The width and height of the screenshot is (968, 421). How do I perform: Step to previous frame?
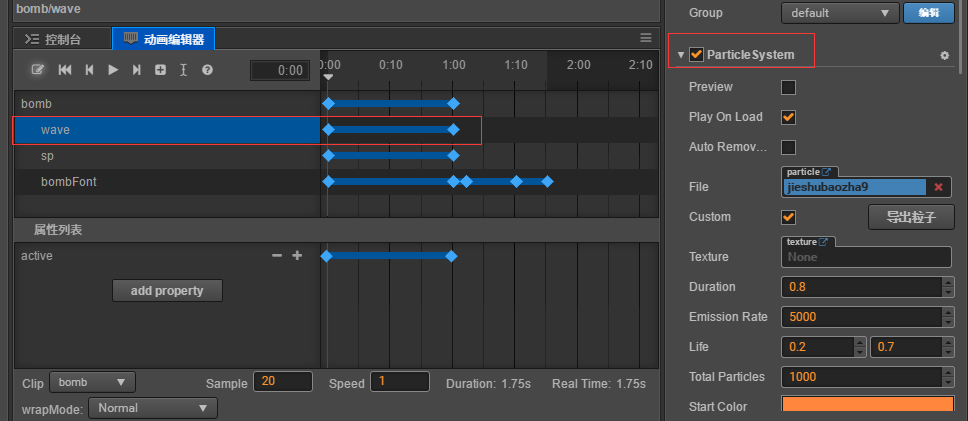89,70
